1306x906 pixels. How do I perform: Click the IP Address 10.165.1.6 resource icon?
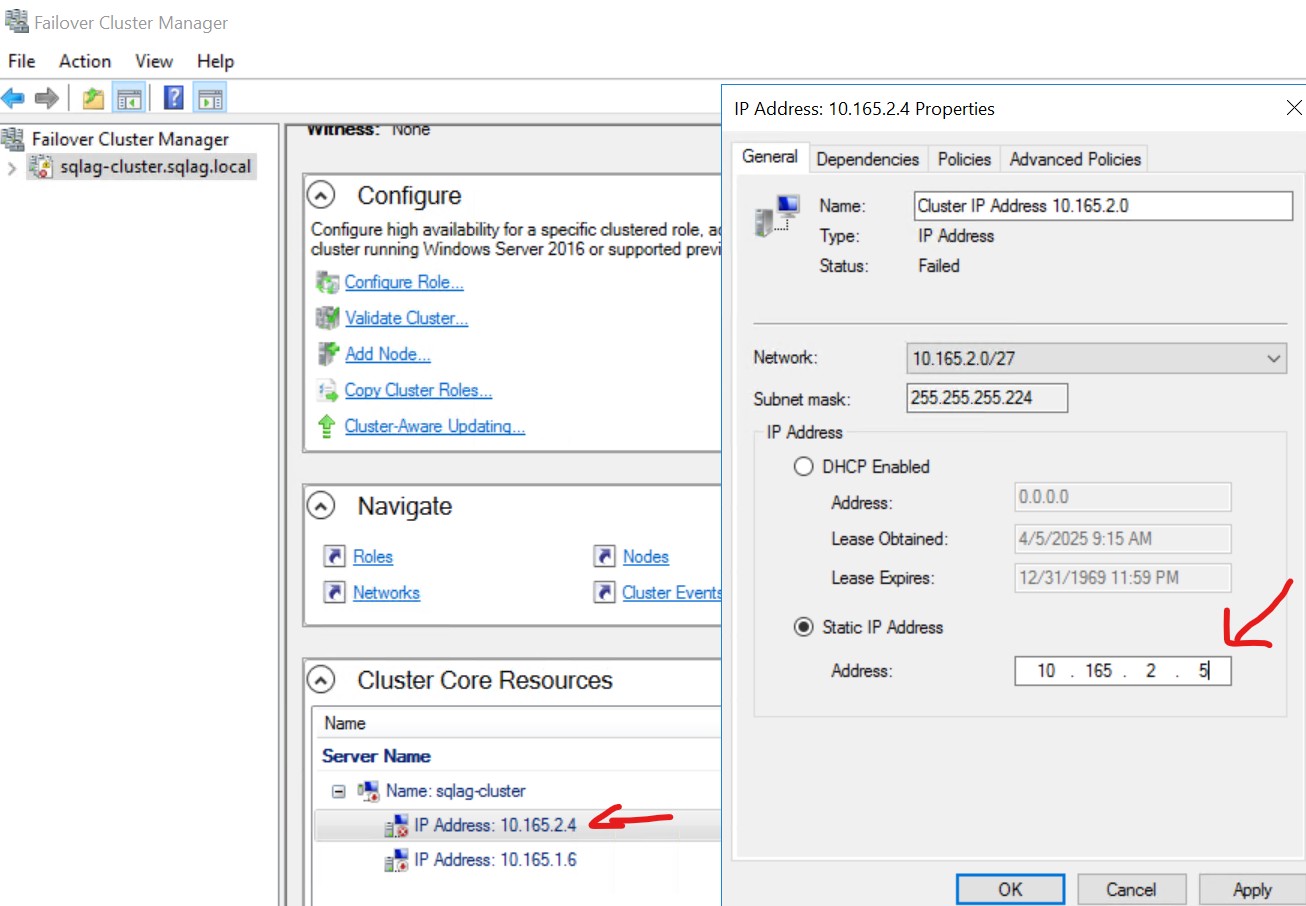point(396,860)
